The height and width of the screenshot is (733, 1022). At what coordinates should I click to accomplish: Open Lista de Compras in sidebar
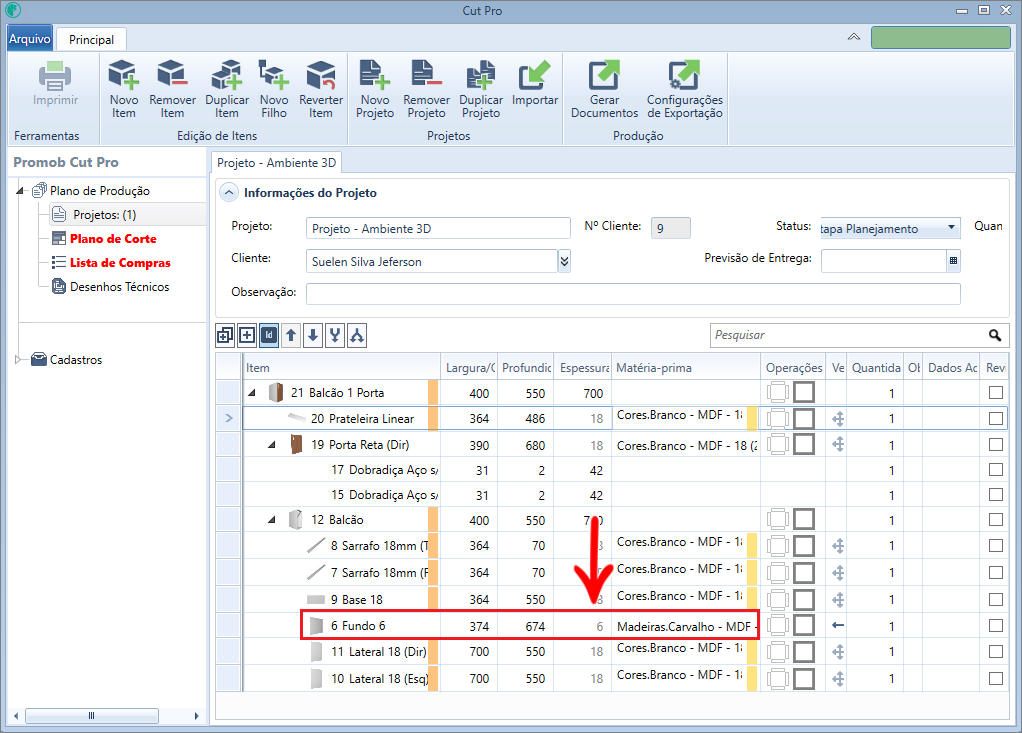point(120,263)
